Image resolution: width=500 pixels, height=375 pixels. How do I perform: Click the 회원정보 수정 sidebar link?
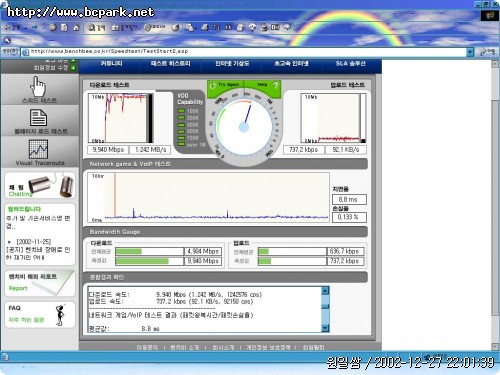point(51,68)
